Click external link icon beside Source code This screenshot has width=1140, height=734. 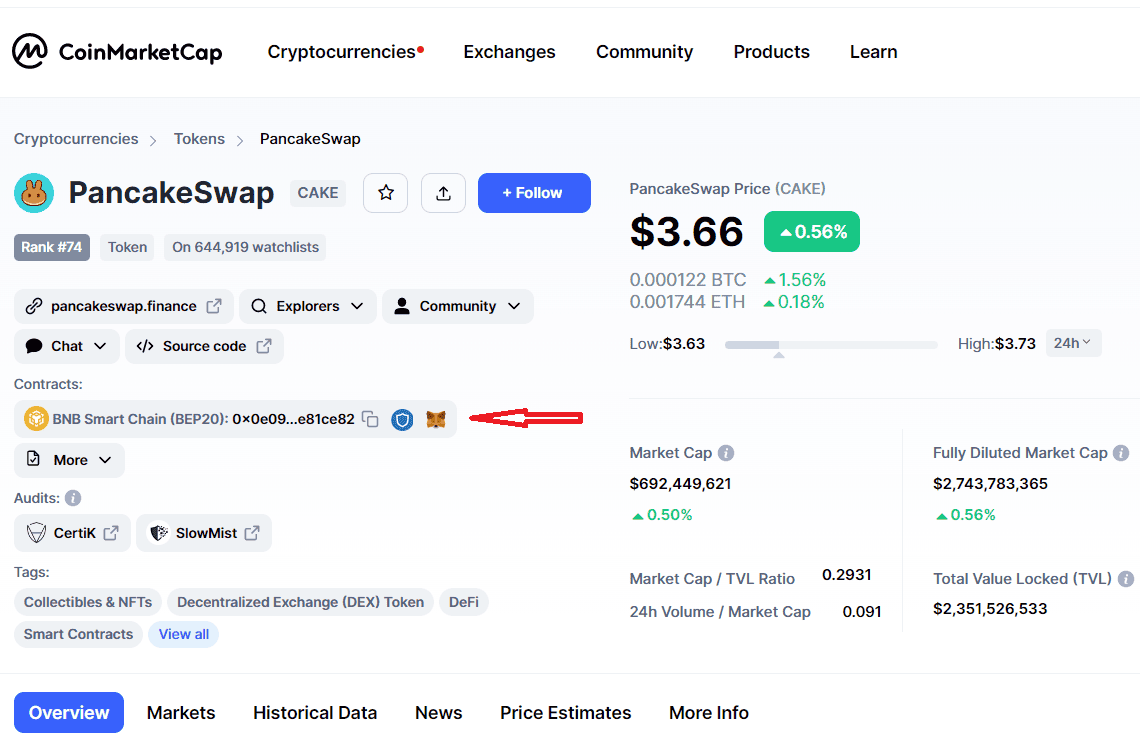264,346
